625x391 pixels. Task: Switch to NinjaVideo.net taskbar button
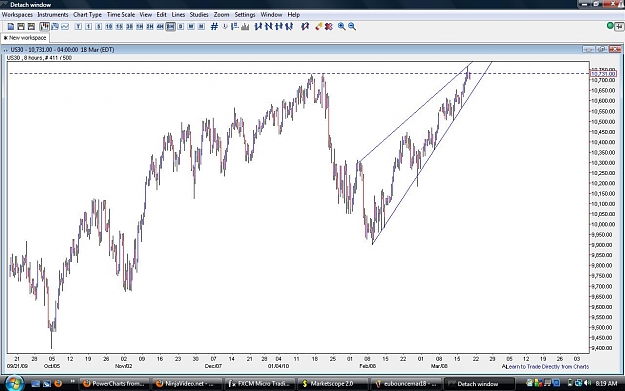click(x=186, y=384)
